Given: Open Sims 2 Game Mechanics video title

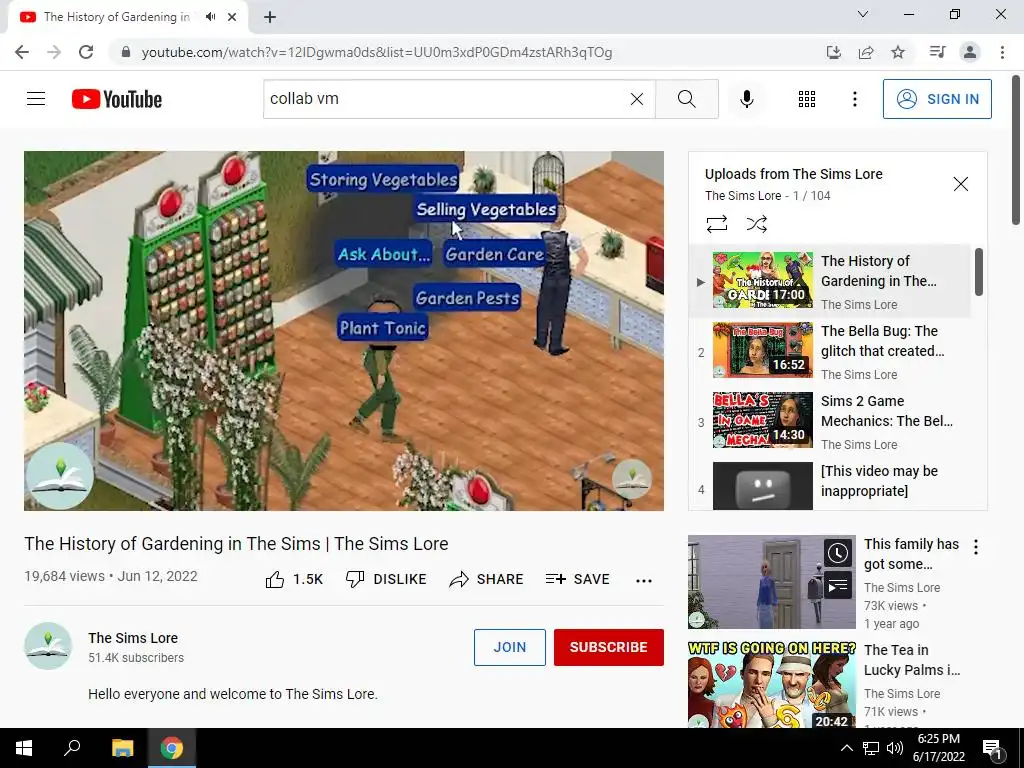Looking at the screenshot, I should pyautogui.click(x=886, y=411).
